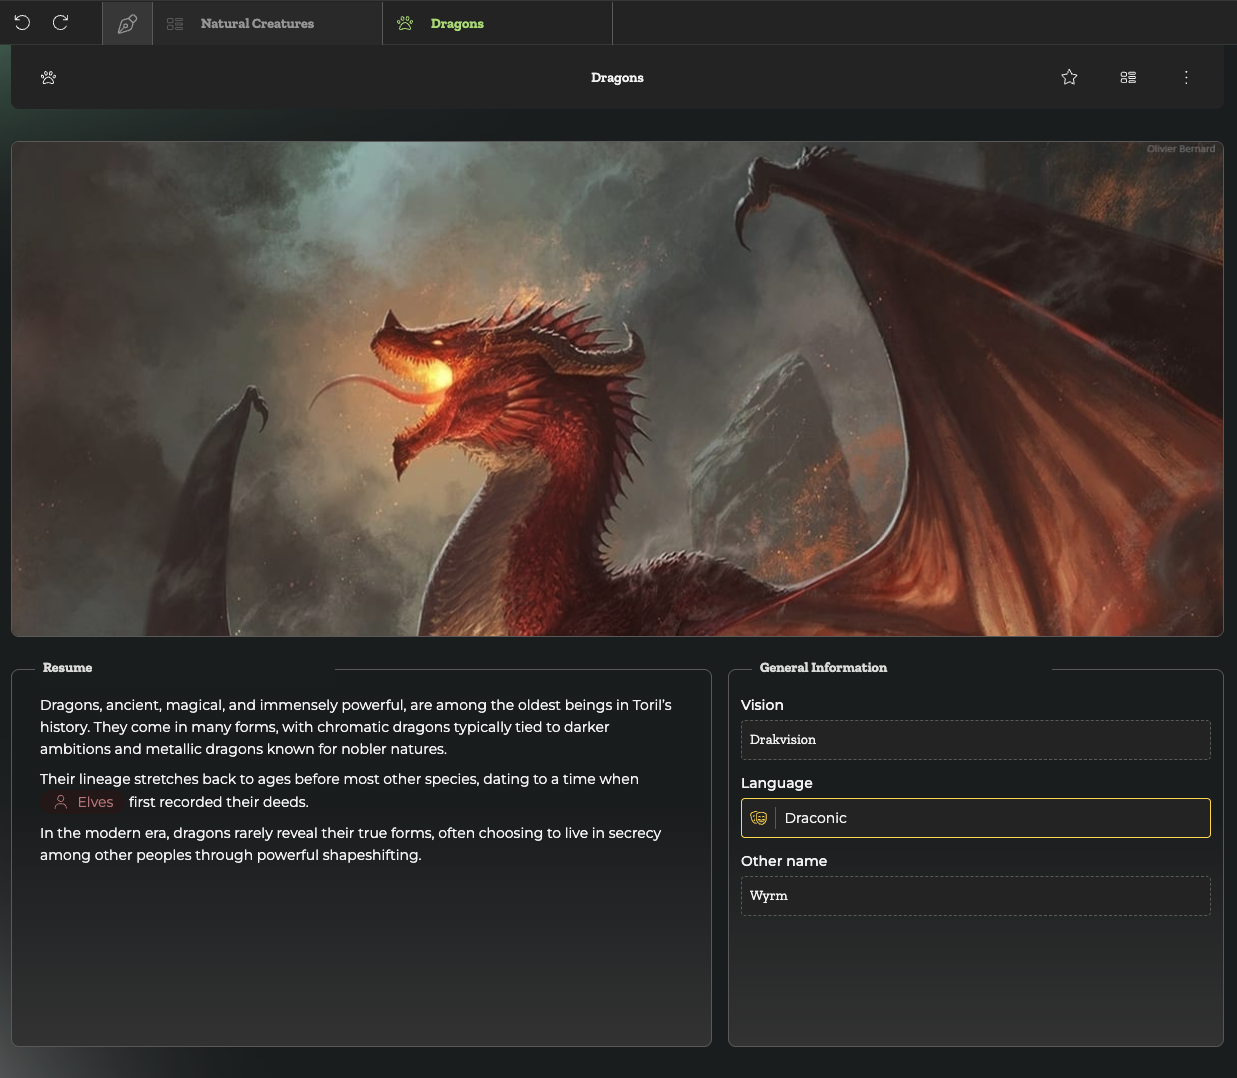Open the three-dot more options menu
This screenshot has height=1078, width=1237.
[x=1186, y=77]
